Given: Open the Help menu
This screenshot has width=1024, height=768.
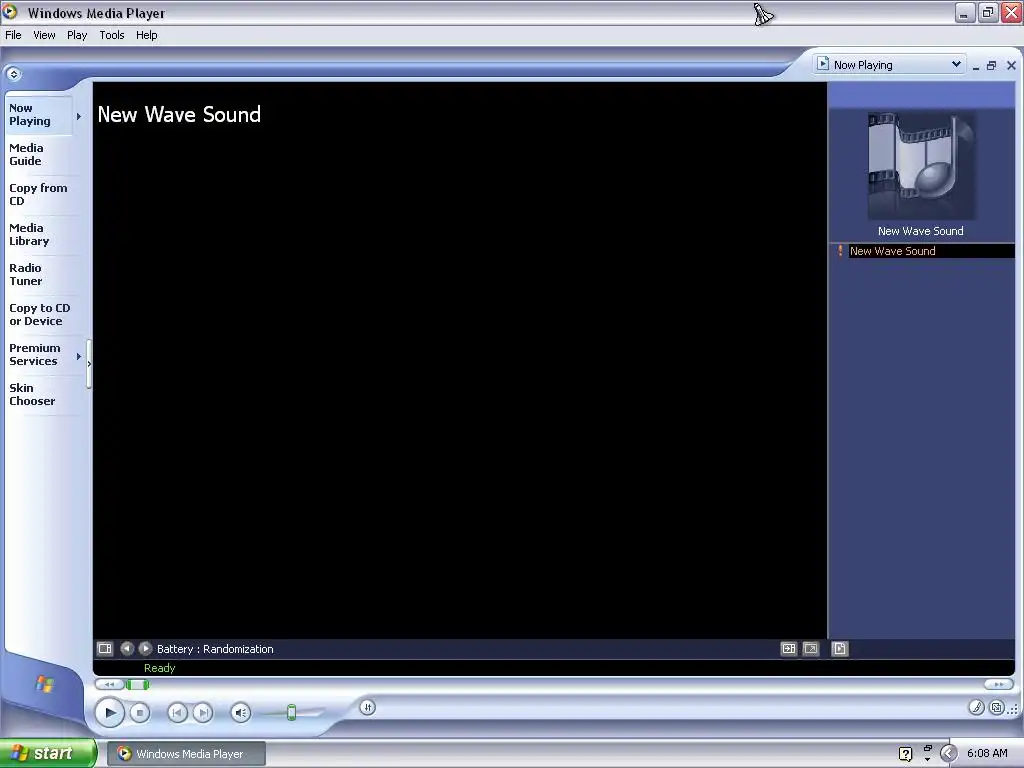Looking at the screenshot, I should tap(146, 35).
